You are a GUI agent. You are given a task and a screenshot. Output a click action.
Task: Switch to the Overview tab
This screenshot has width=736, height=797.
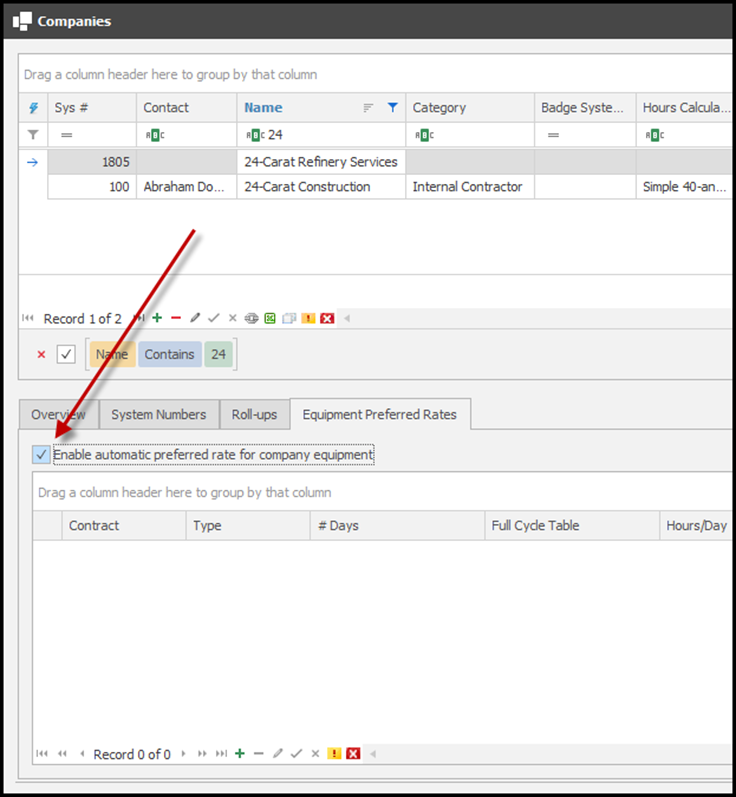click(x=58, y=414)
